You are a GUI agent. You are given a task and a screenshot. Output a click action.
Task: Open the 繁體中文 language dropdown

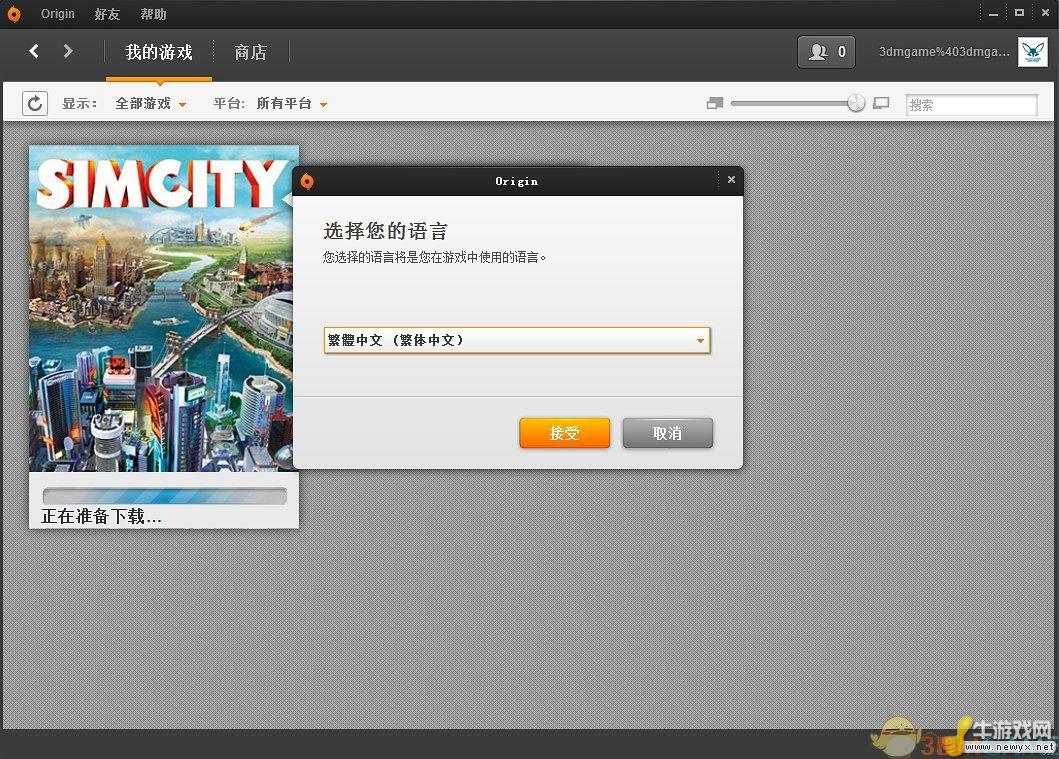coord(517,340)
